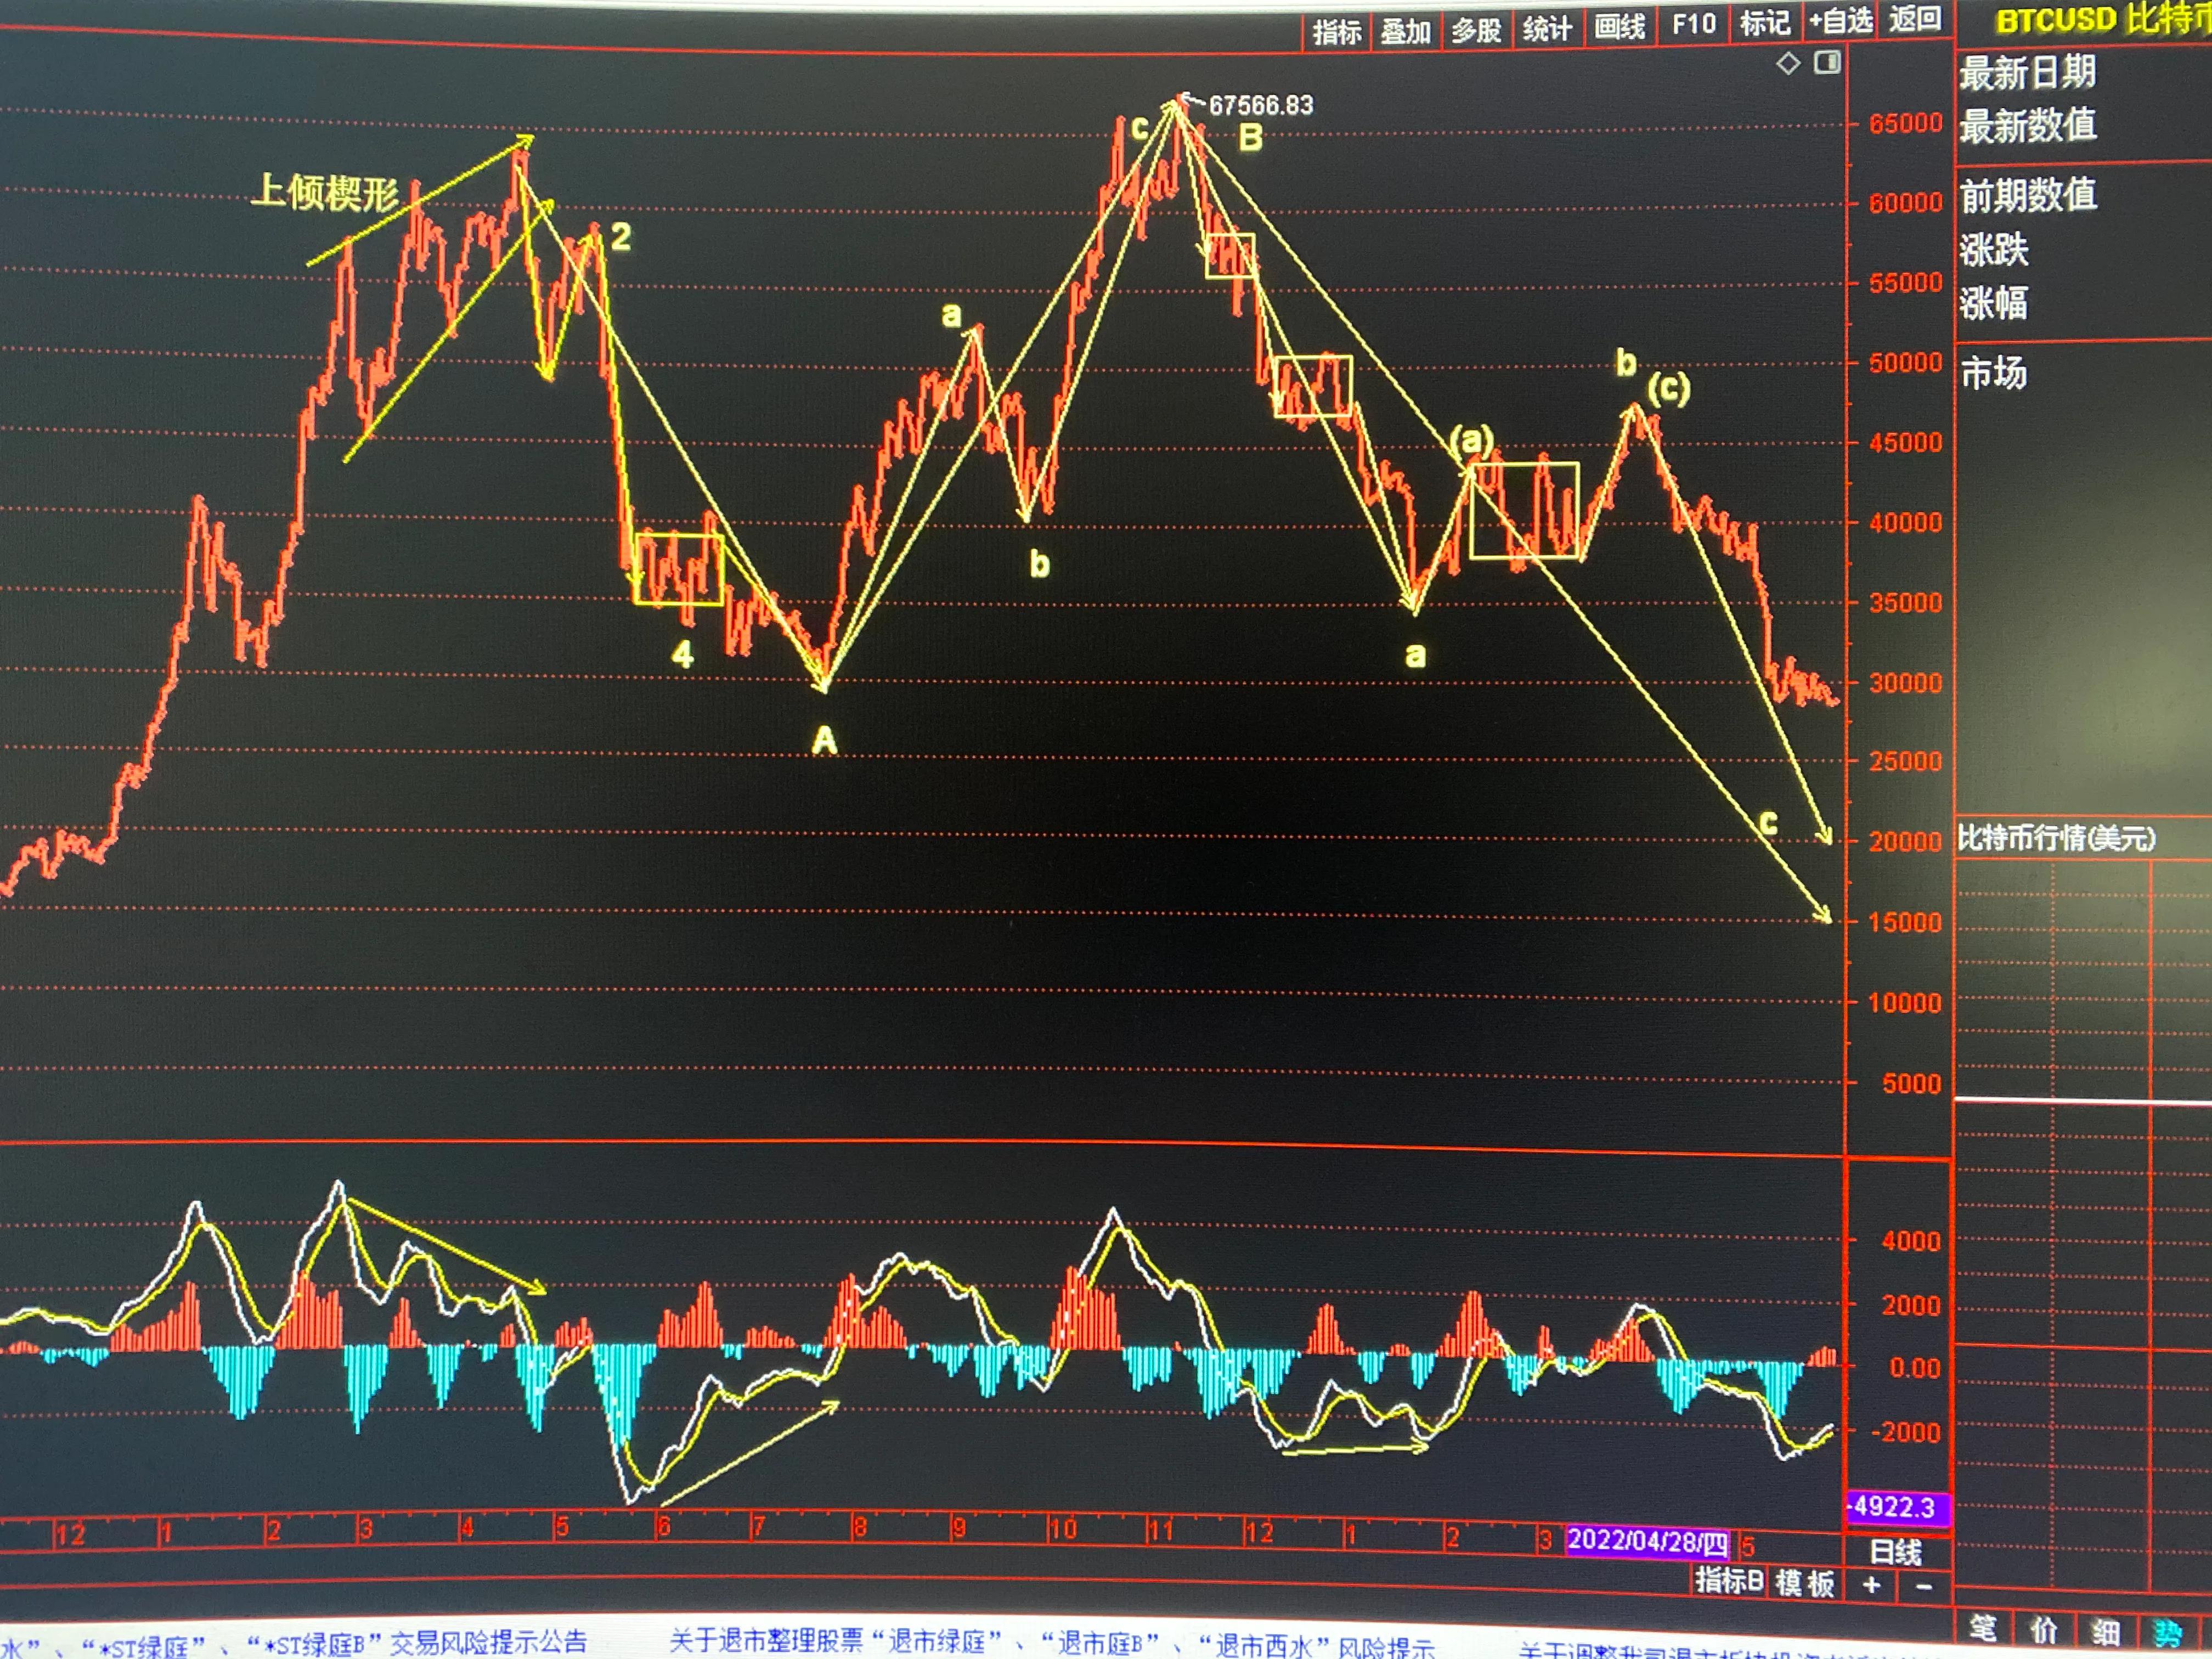Click the 涨跌 label

(x=1994, y=250)
